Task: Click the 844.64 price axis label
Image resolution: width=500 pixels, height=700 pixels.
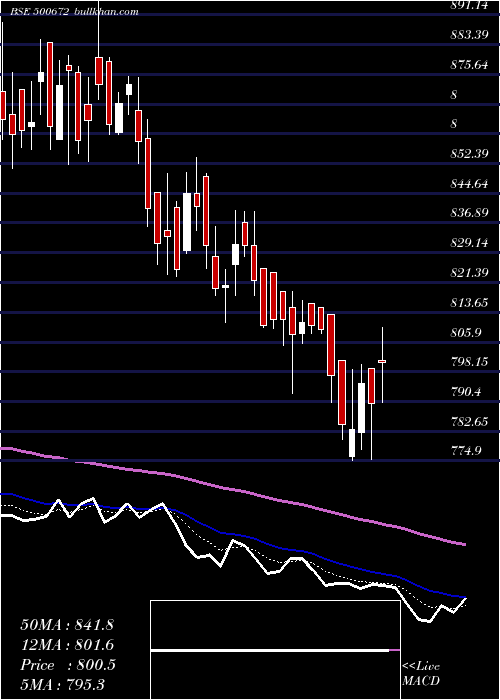Action: click(470, 183)
